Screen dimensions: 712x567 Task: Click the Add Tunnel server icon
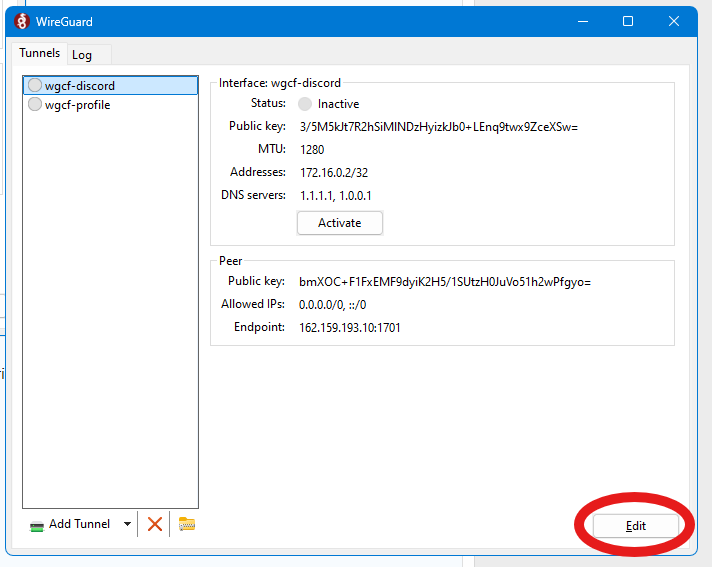(x=36, y=526)
